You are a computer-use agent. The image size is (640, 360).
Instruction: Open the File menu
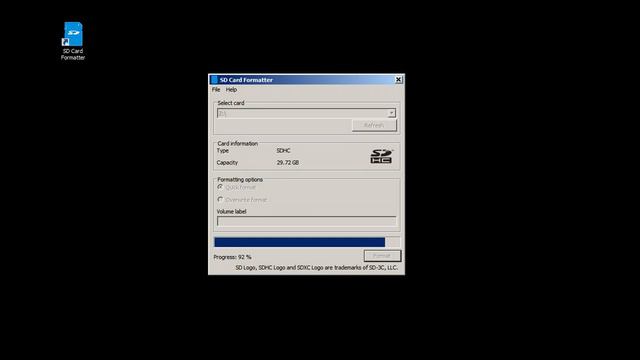tap(216, 89)
